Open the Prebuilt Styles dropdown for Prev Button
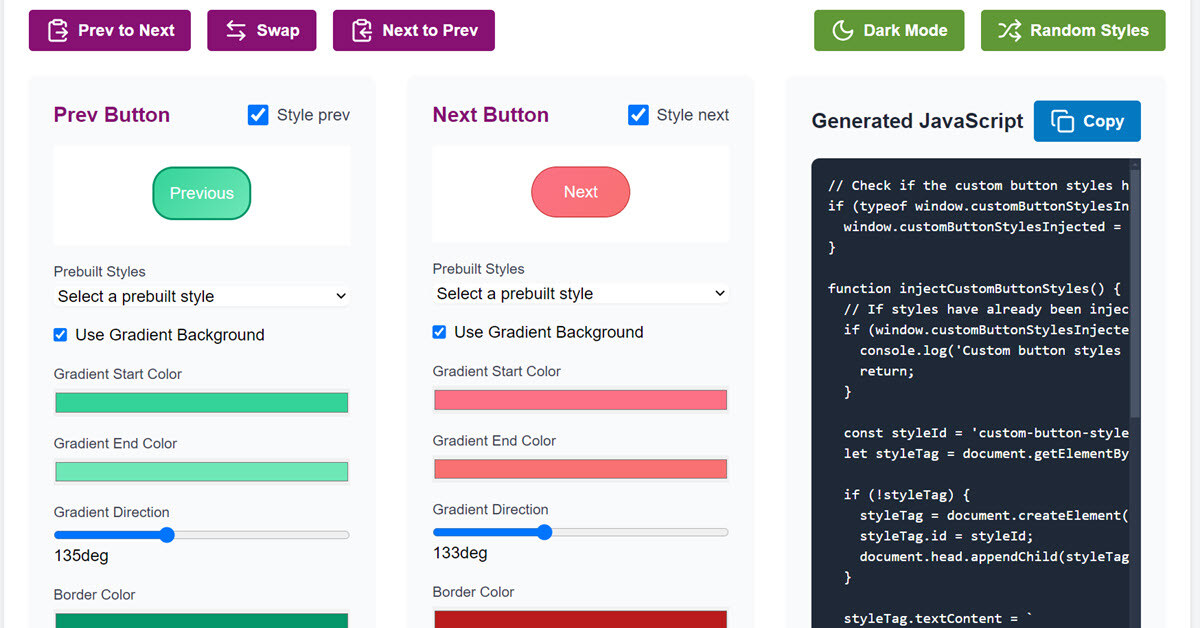 tap(201, 296)
